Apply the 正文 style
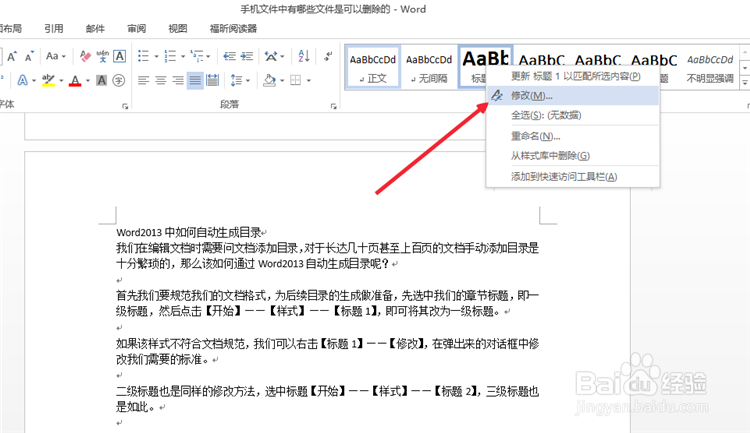Image resolution: width=750 pixels, height=433 pixels. [373, 67]
